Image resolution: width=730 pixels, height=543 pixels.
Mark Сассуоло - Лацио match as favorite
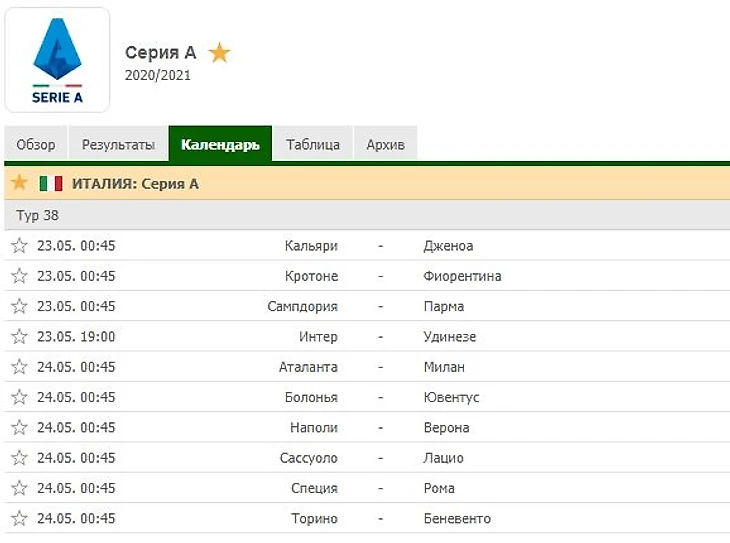point(19,458)
